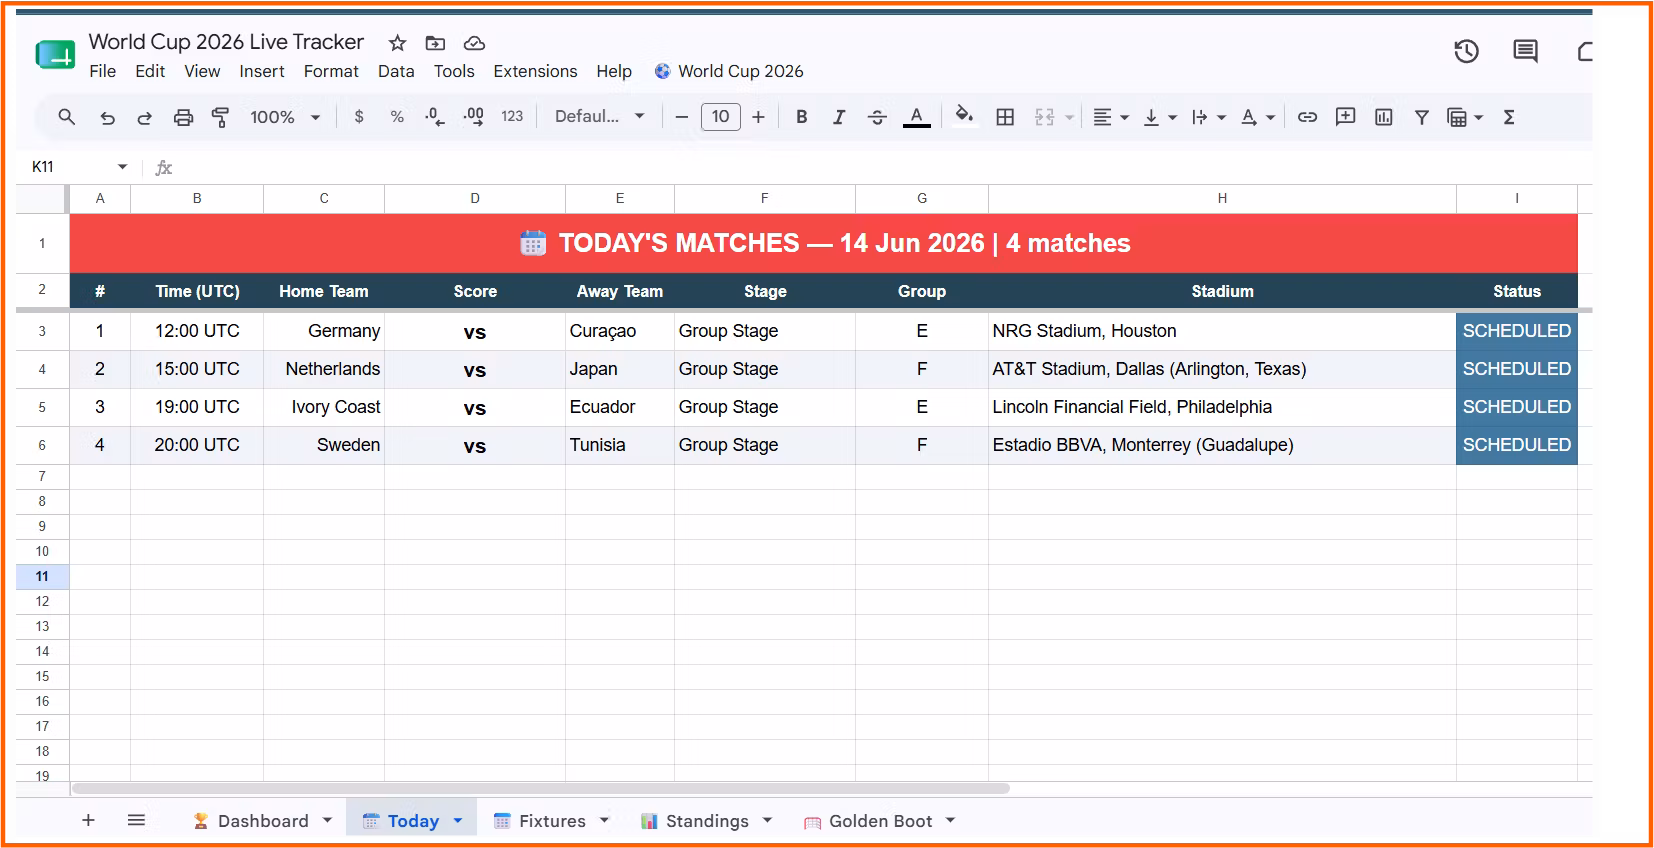This screenshot has width=1654, height=848.
Task: Star the World Cup 2026 Live Tracker document
Action: tap(397, 43)
